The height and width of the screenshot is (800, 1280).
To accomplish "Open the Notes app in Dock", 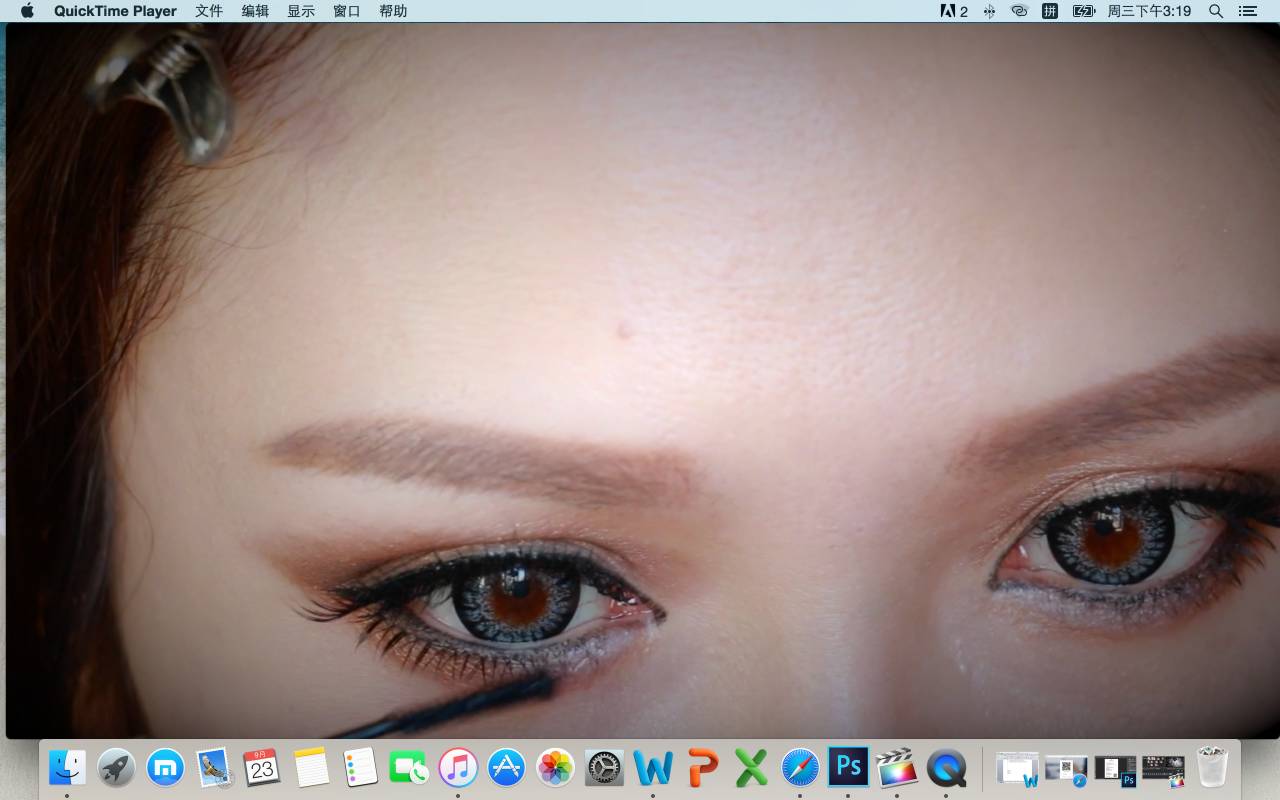I will point(311,768).
